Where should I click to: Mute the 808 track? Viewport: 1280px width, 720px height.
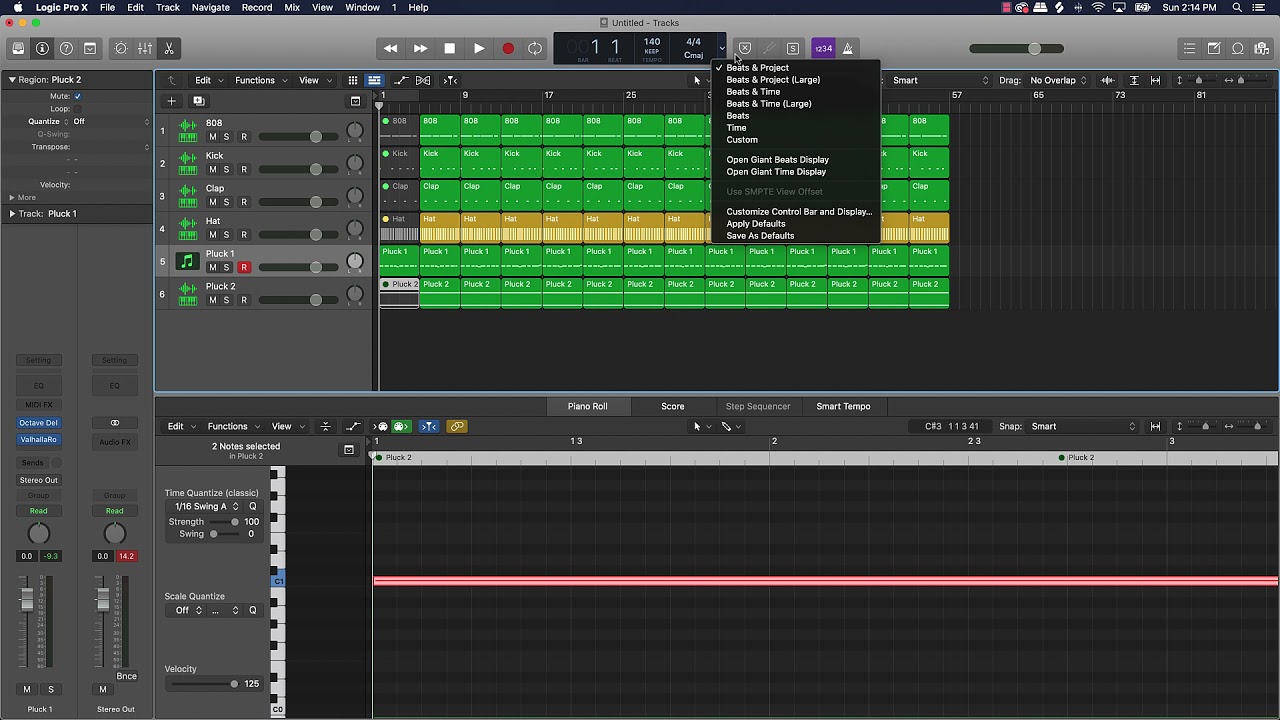point(212,137)
